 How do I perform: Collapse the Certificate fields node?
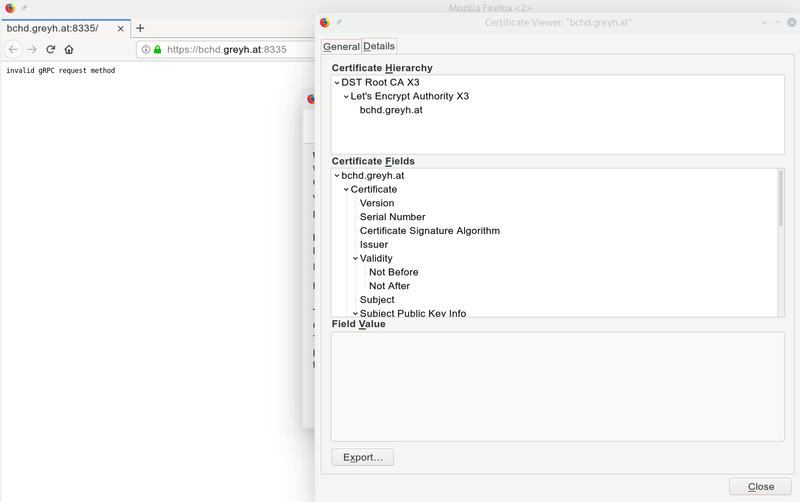tap(346, 189)
